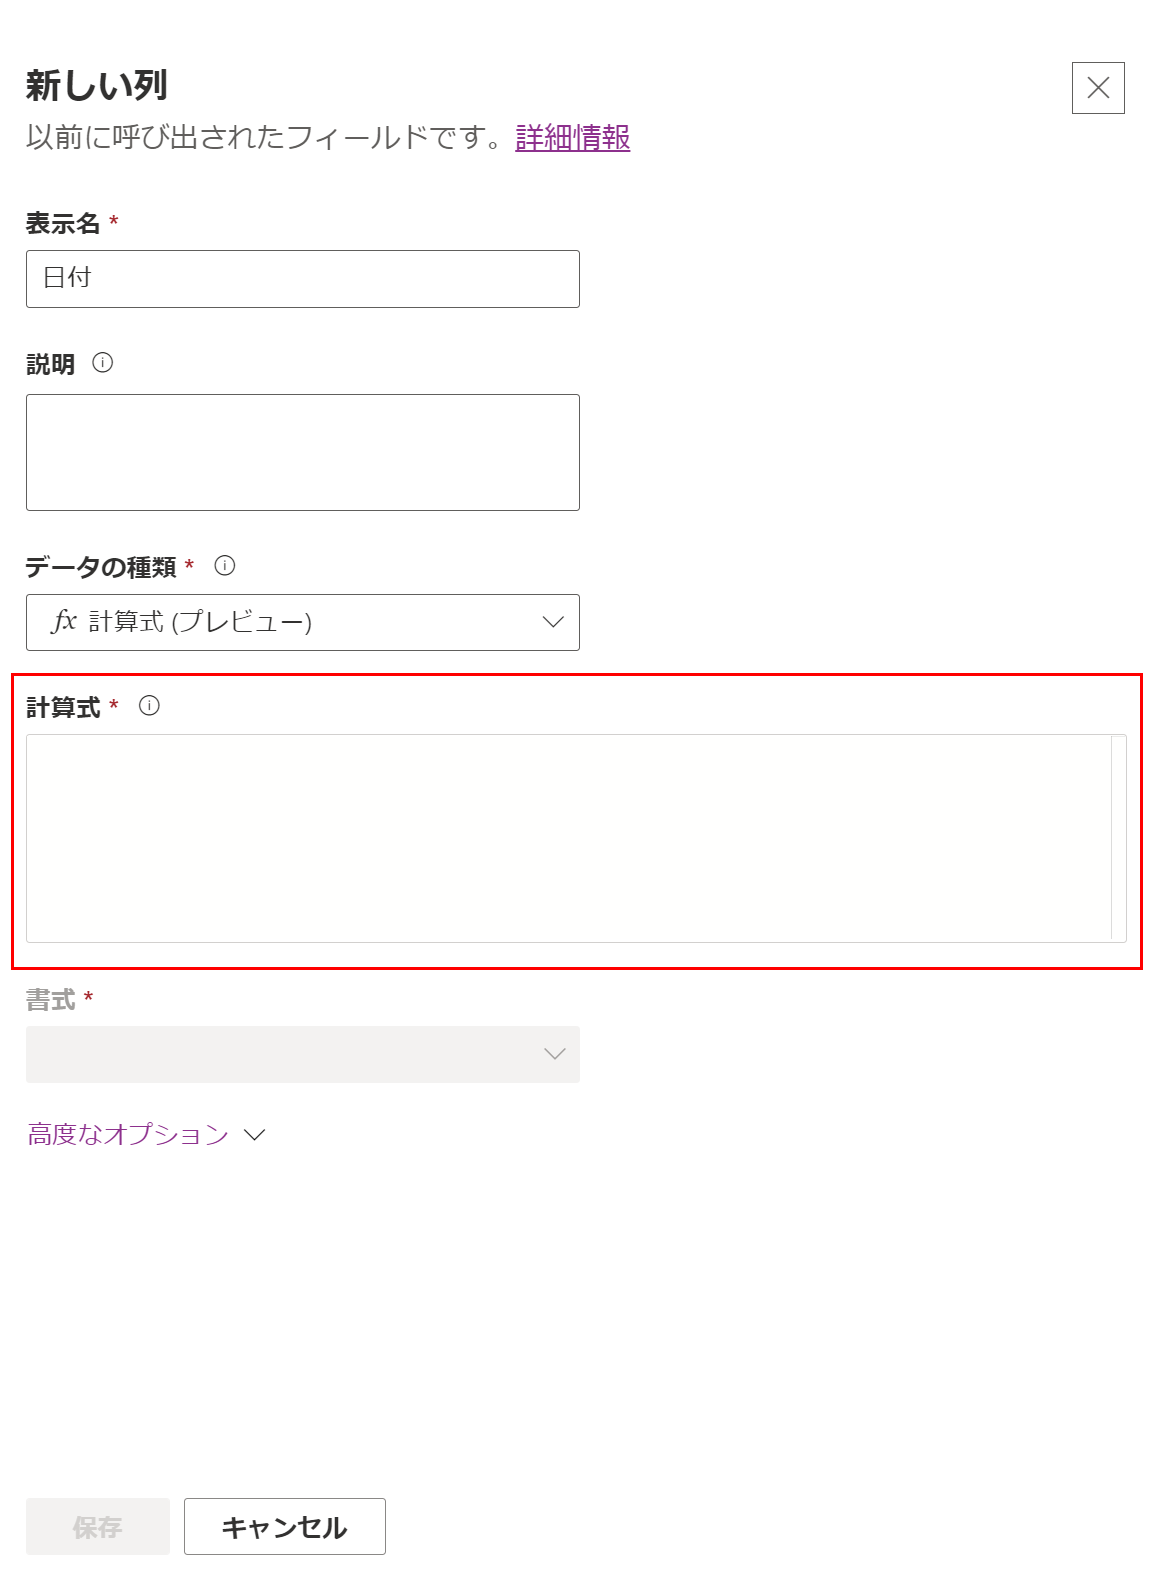Viewport: 1153px width, 1580px height.
Task: Open the 計算式 (プレビュー) data type dropdown
Action: click(303, 622)
